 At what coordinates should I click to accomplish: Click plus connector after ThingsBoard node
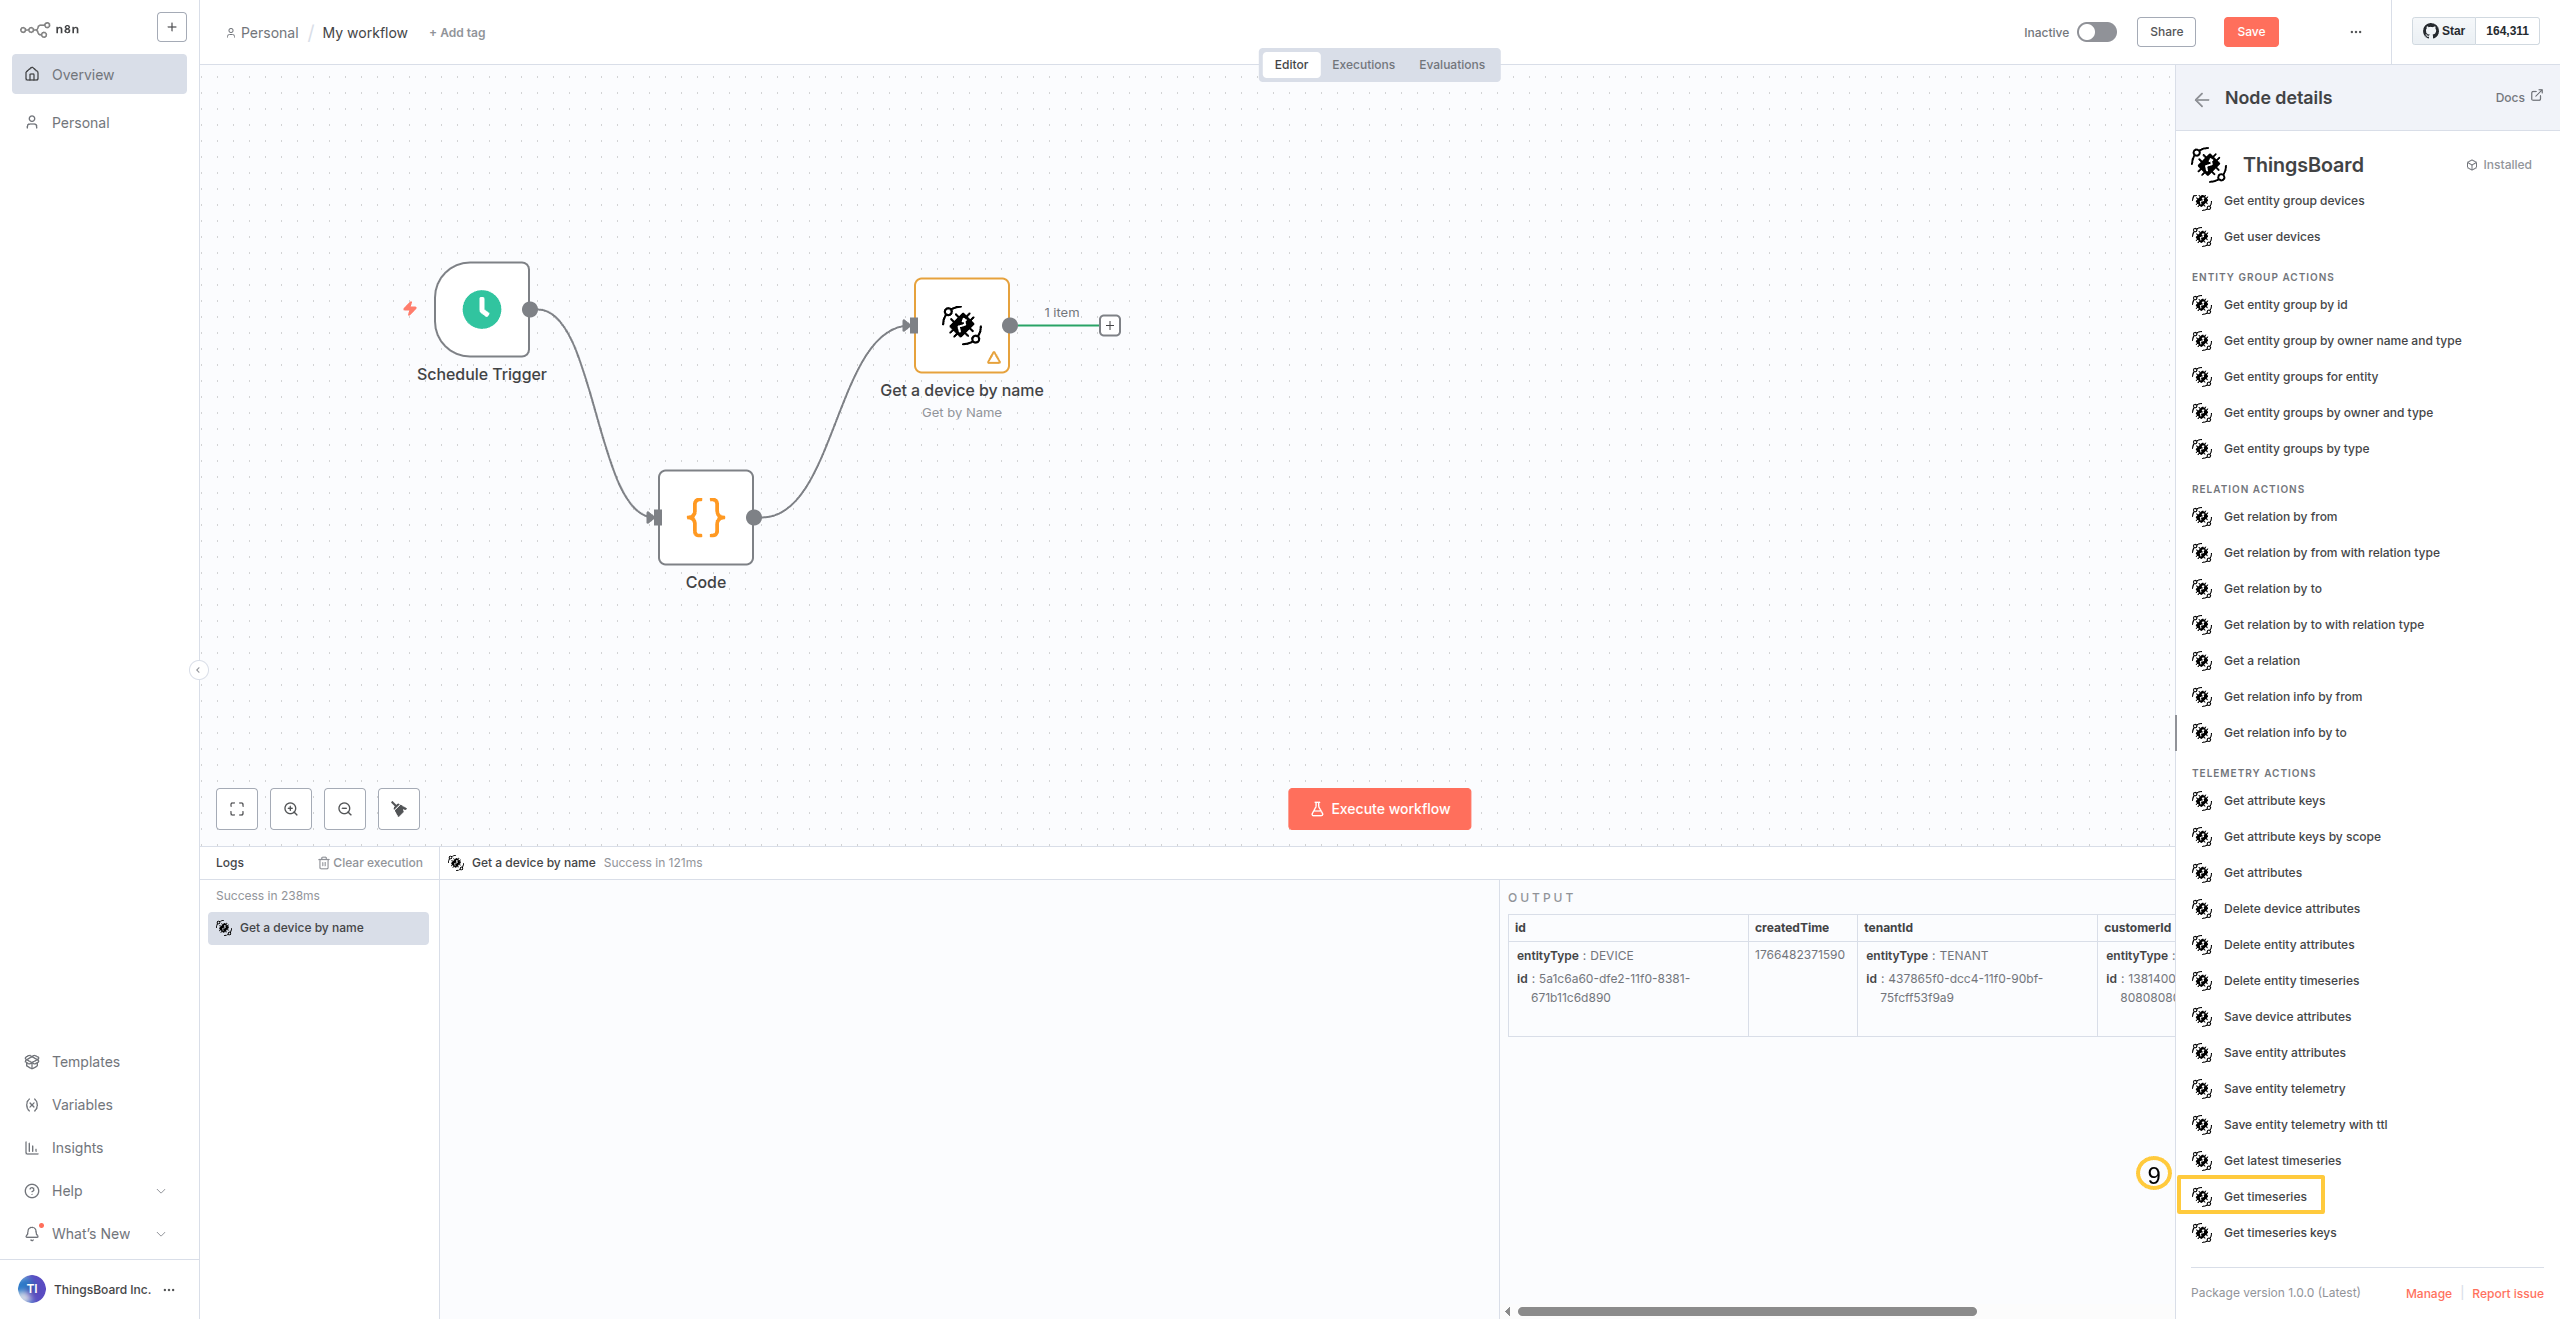(1110, 326)
